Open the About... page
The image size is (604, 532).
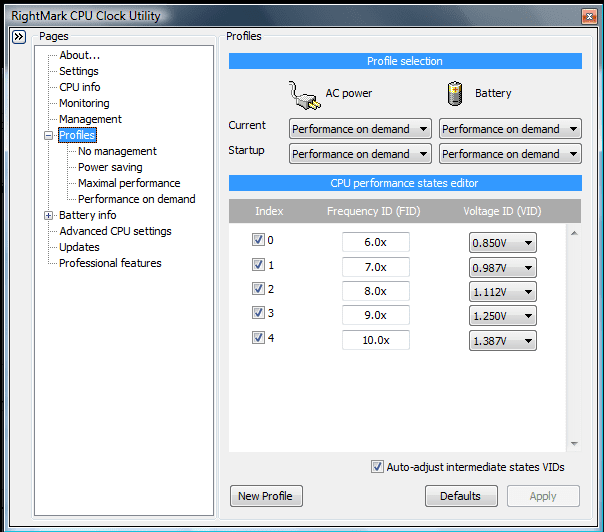pos(80,55)
